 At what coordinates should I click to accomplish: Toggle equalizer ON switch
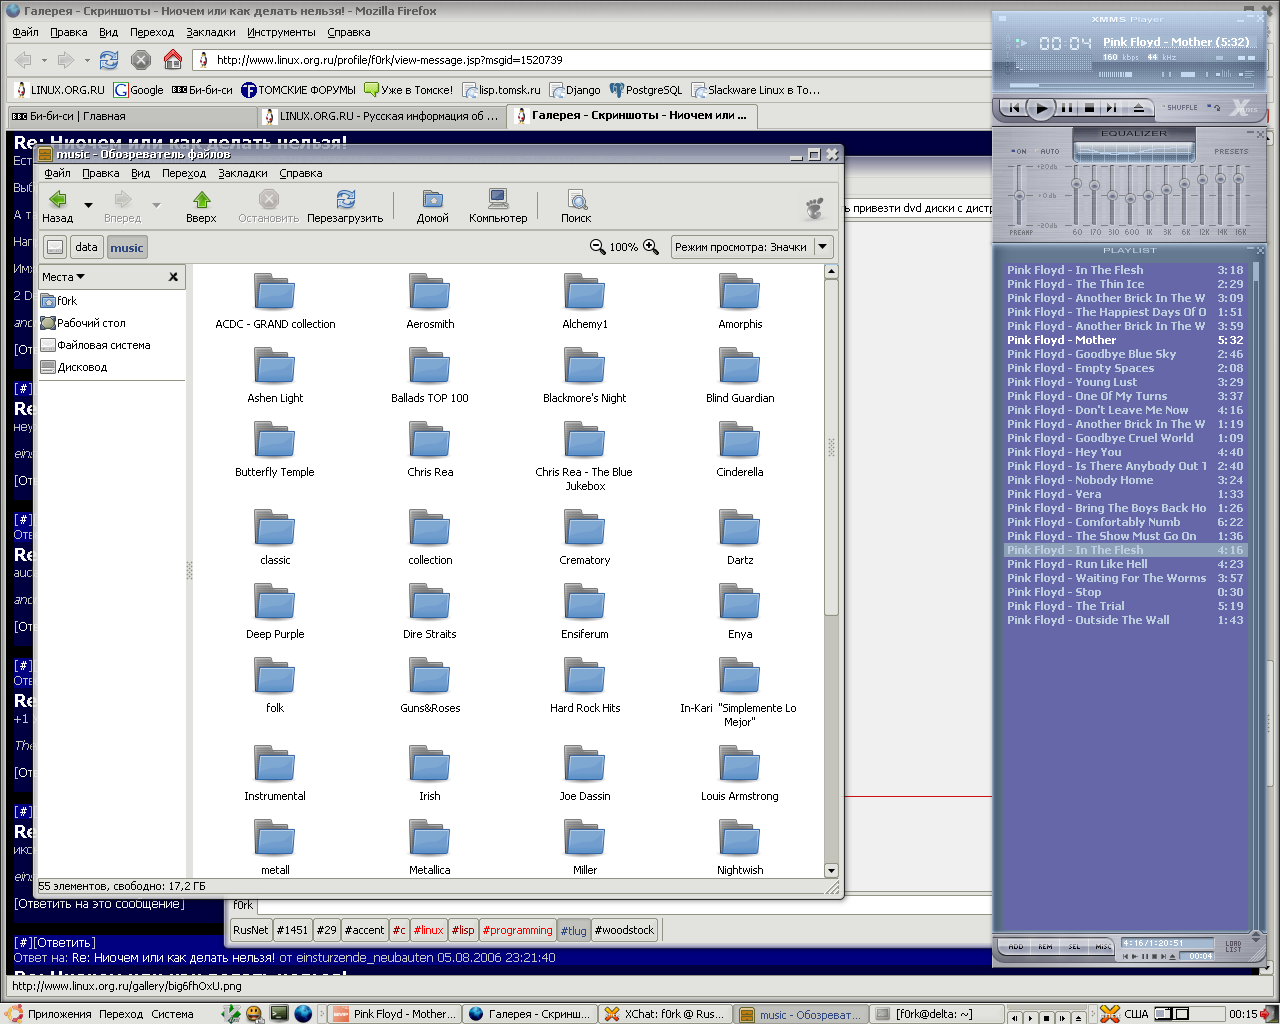(1019, 152)
